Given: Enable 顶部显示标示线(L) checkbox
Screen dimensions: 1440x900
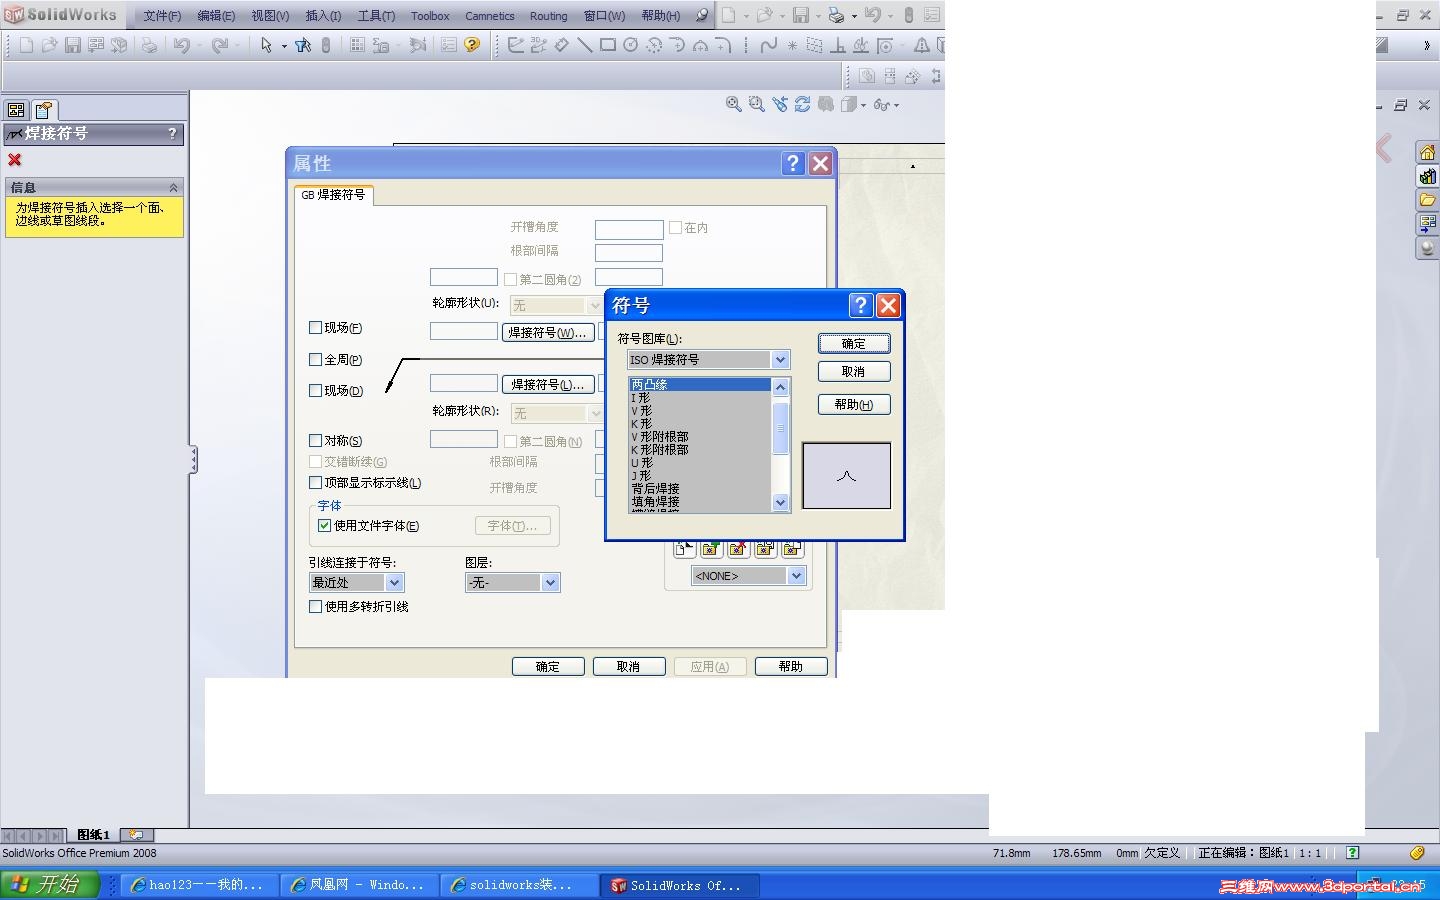Looking at the screenshot, I should tap(315, 483).
